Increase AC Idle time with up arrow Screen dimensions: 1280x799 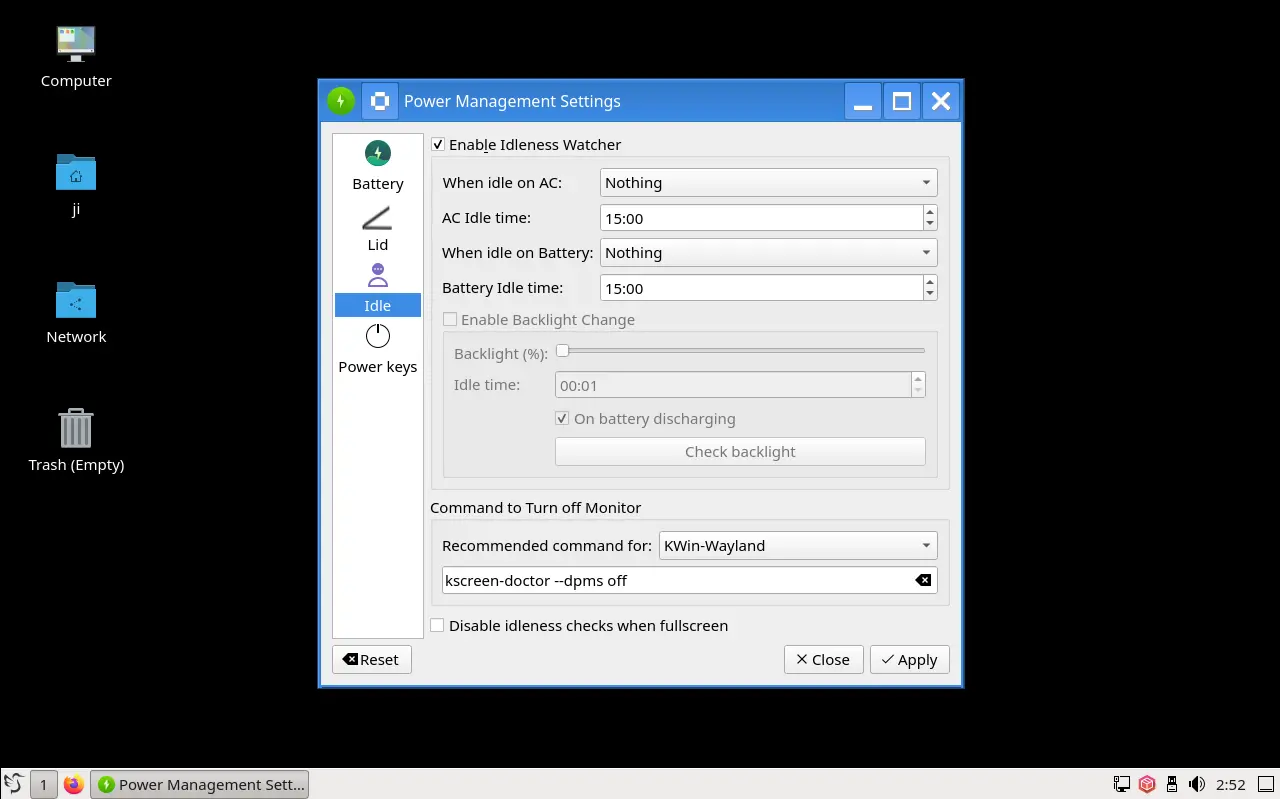pos(930,211)
